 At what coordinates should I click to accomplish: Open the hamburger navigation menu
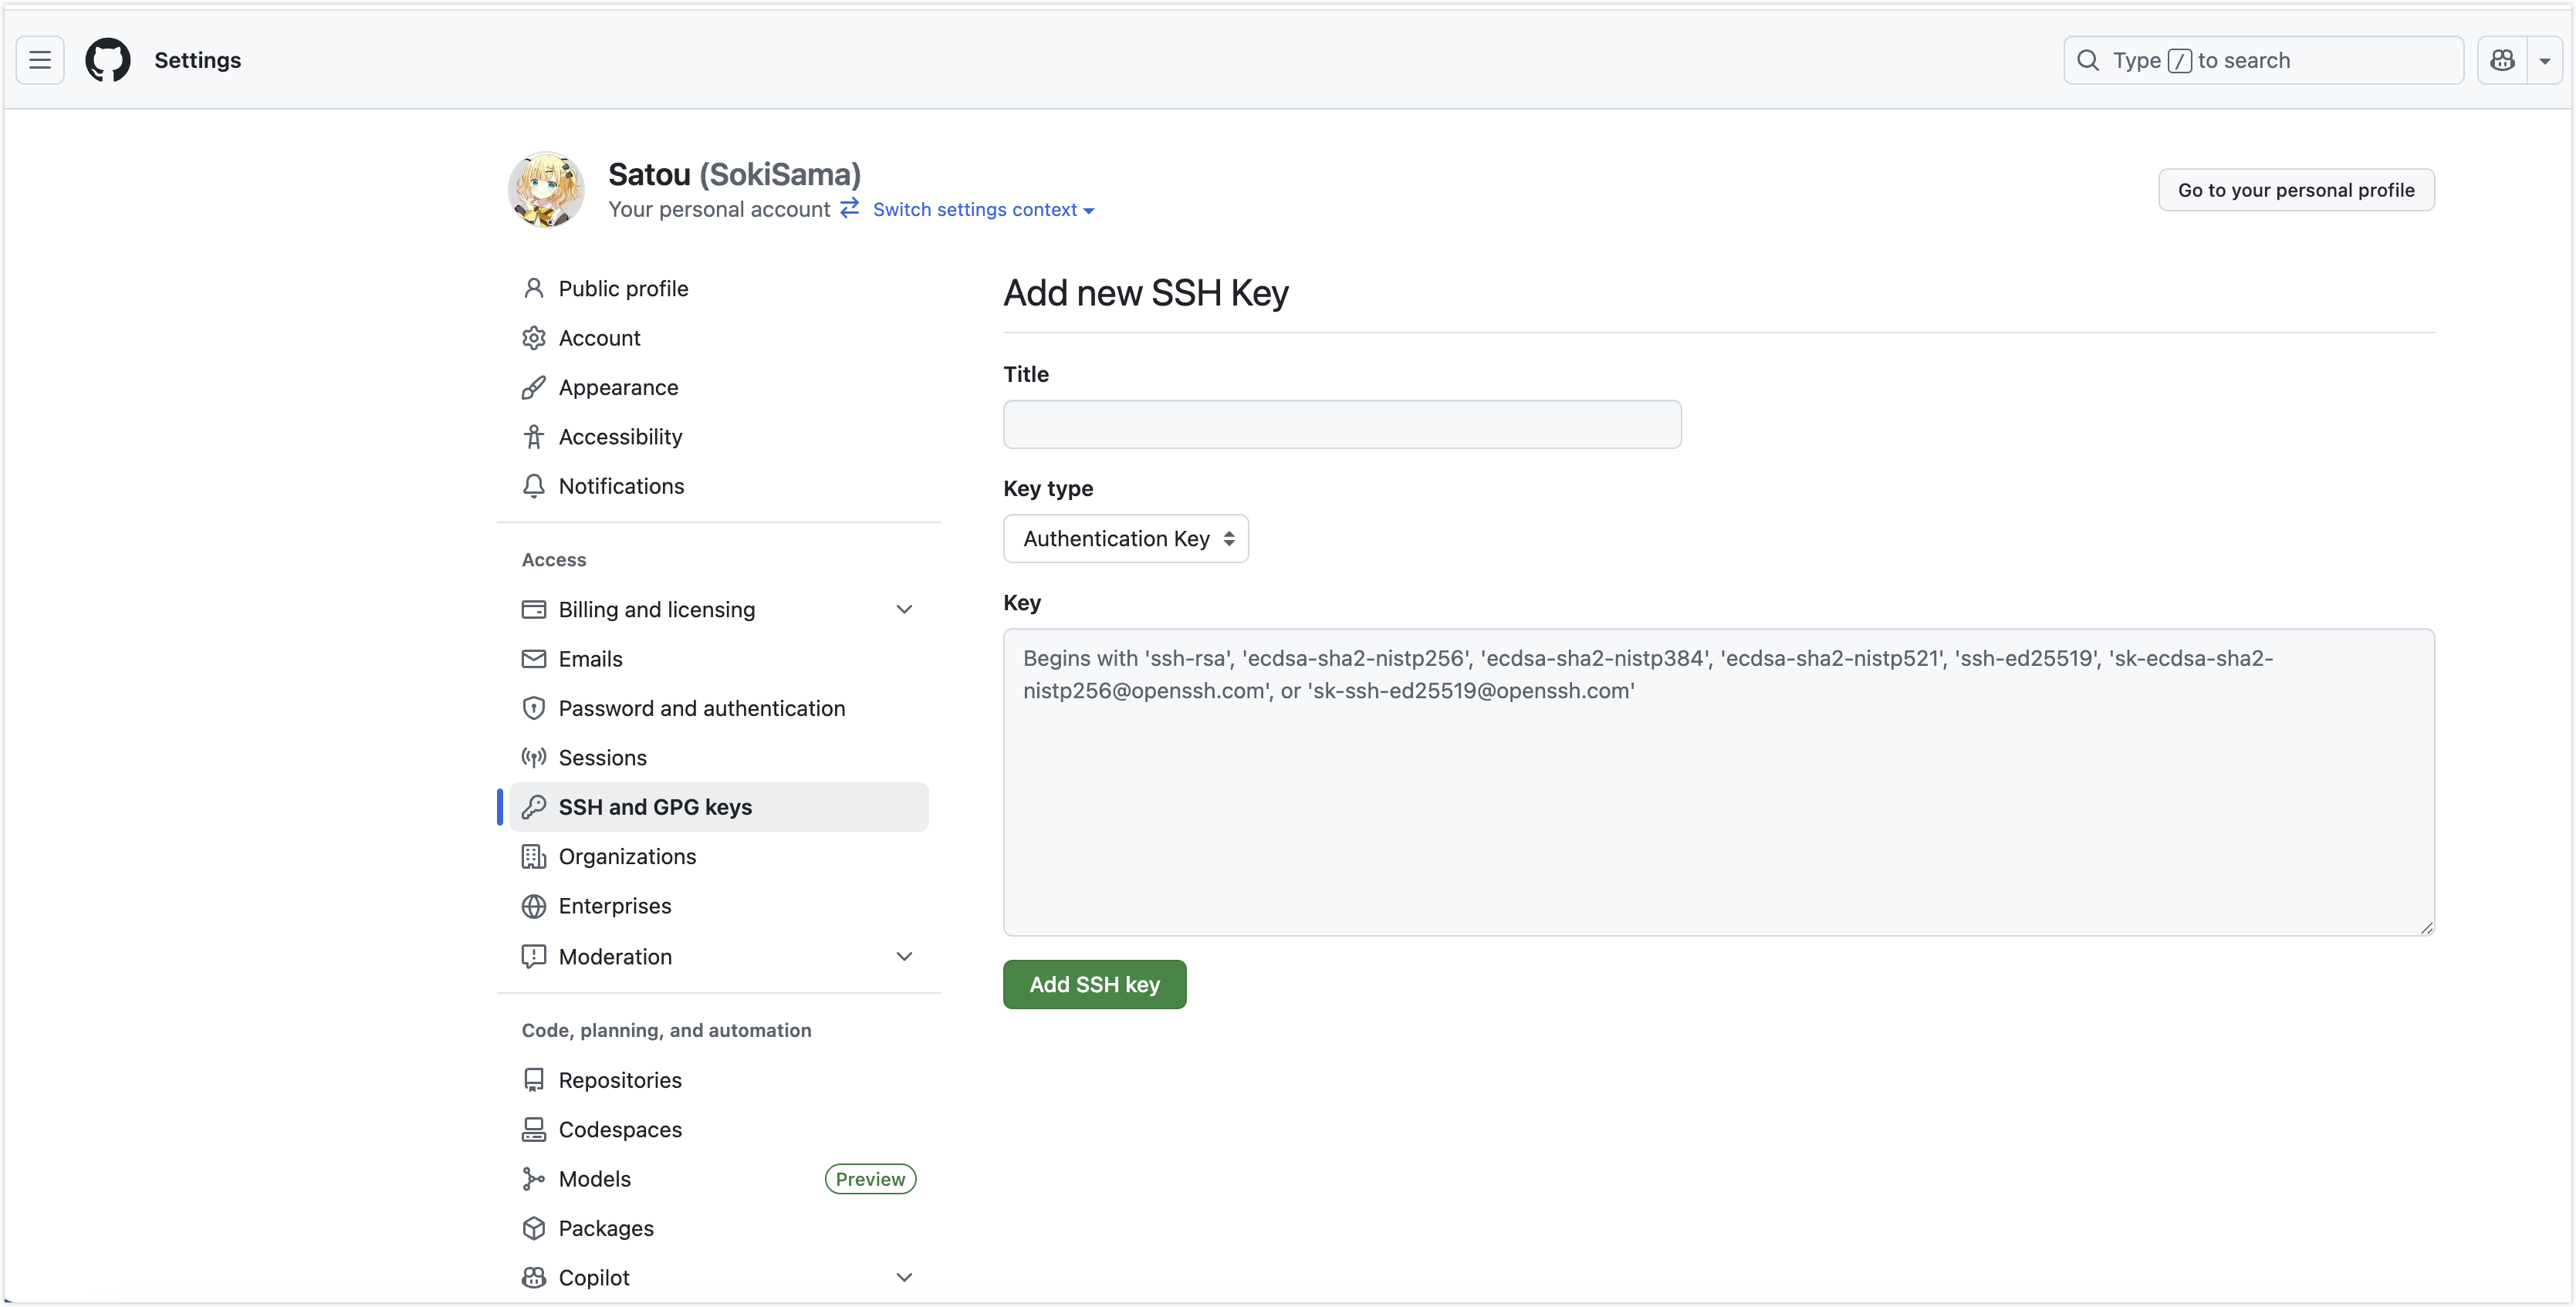pyautogui.click(x=40, y=60)
